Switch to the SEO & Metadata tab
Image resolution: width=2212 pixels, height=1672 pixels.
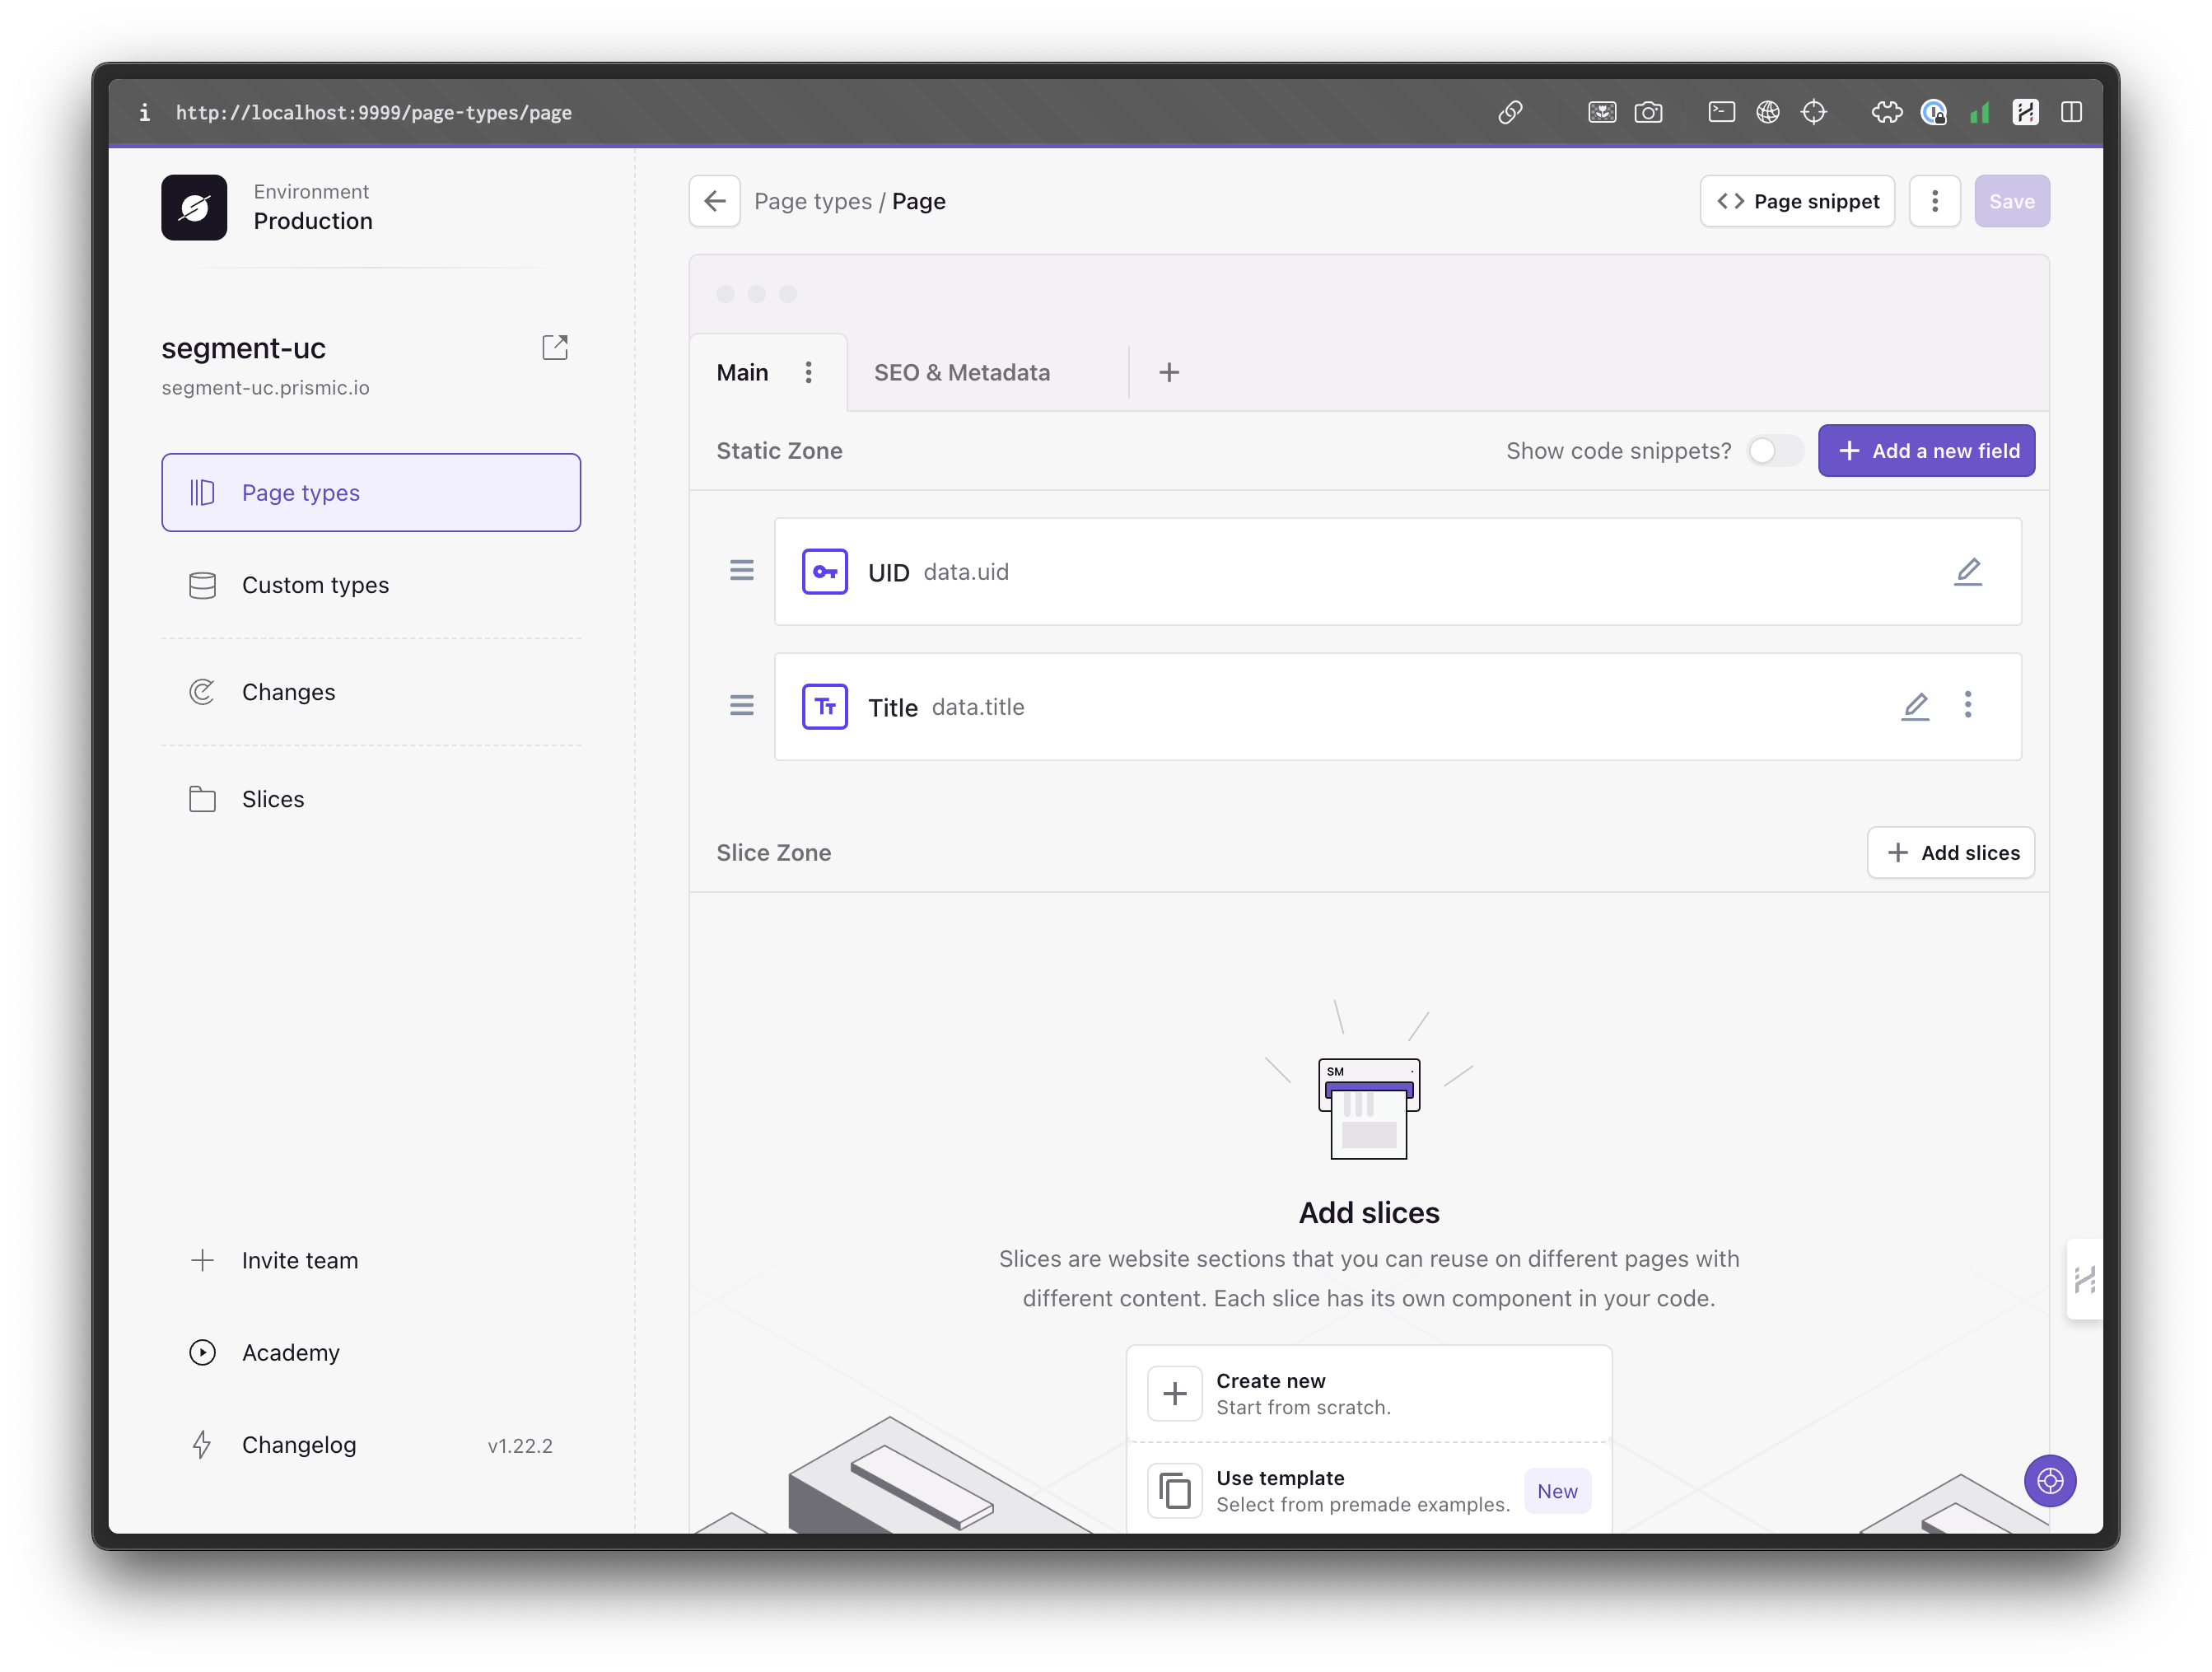[x=961, y=373]
